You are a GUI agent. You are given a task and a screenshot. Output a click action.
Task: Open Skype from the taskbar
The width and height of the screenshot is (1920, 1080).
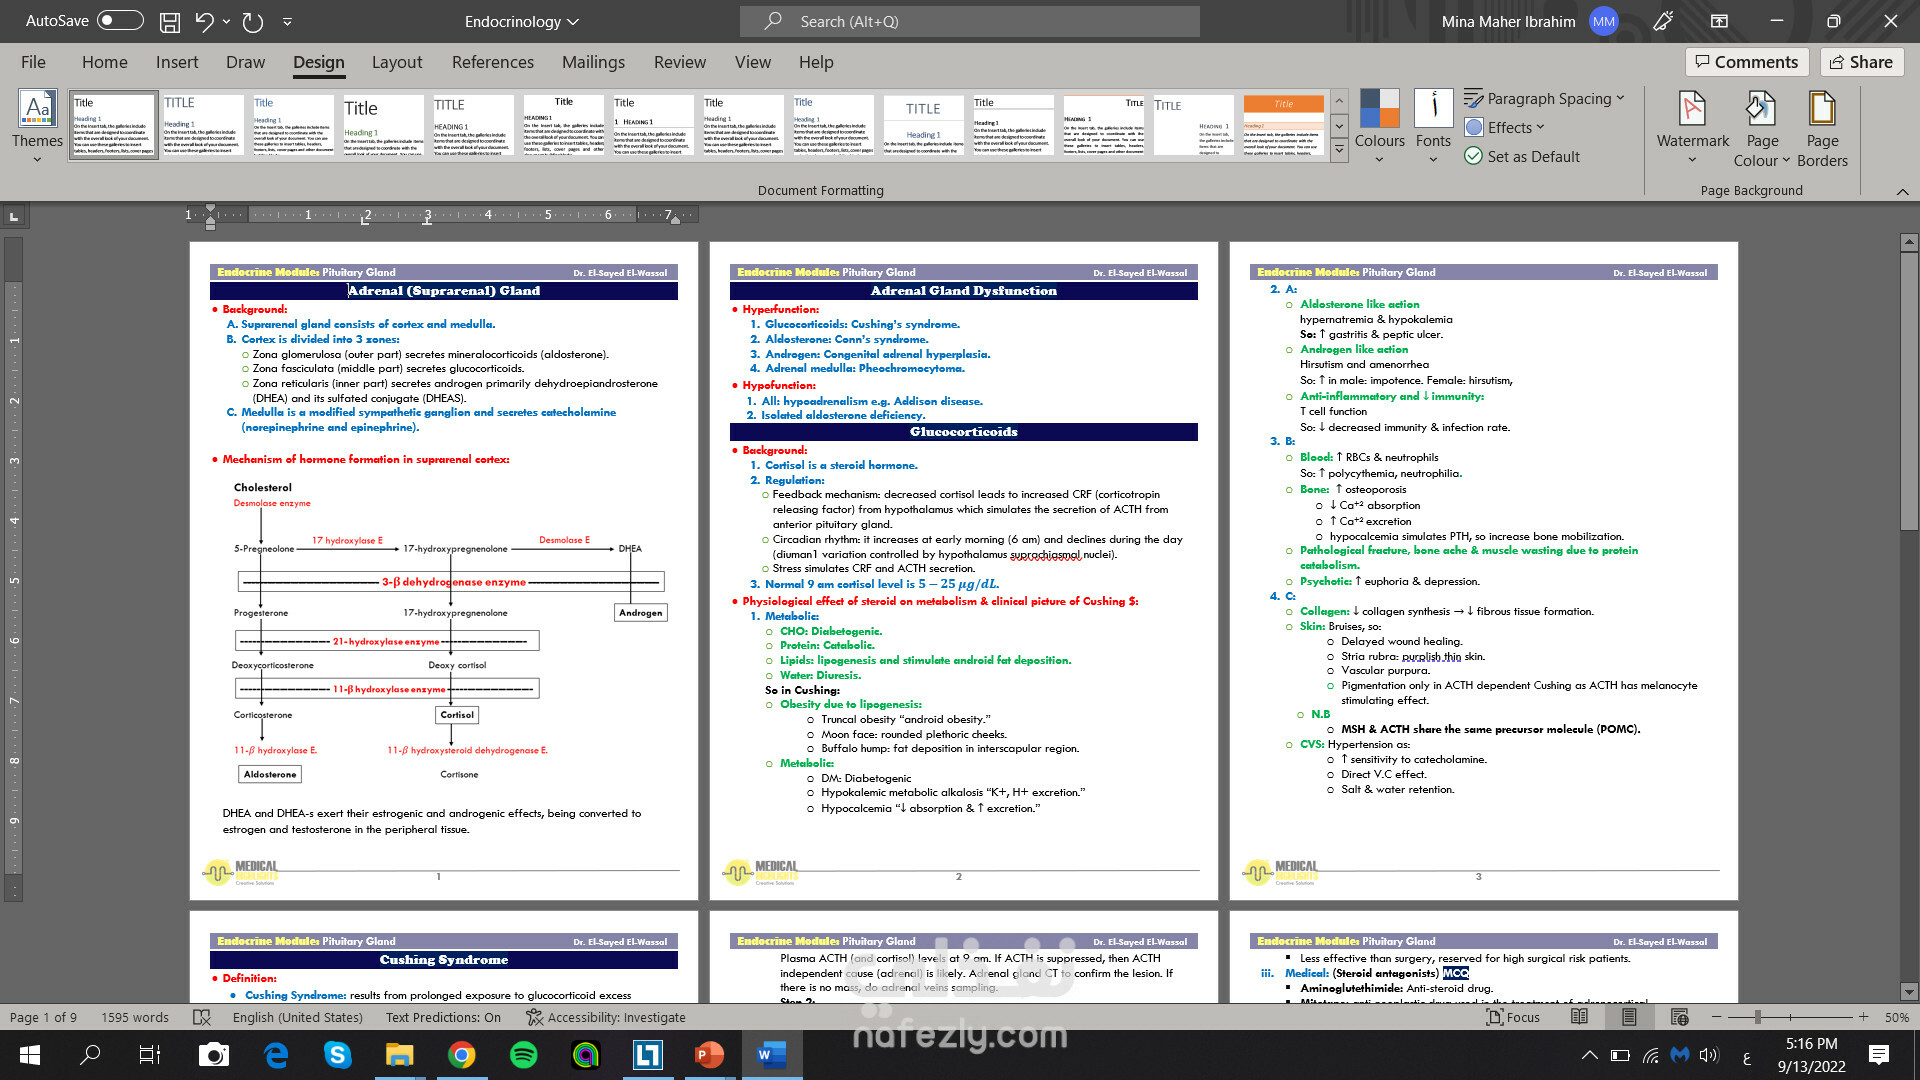(x=337, y=1055)
